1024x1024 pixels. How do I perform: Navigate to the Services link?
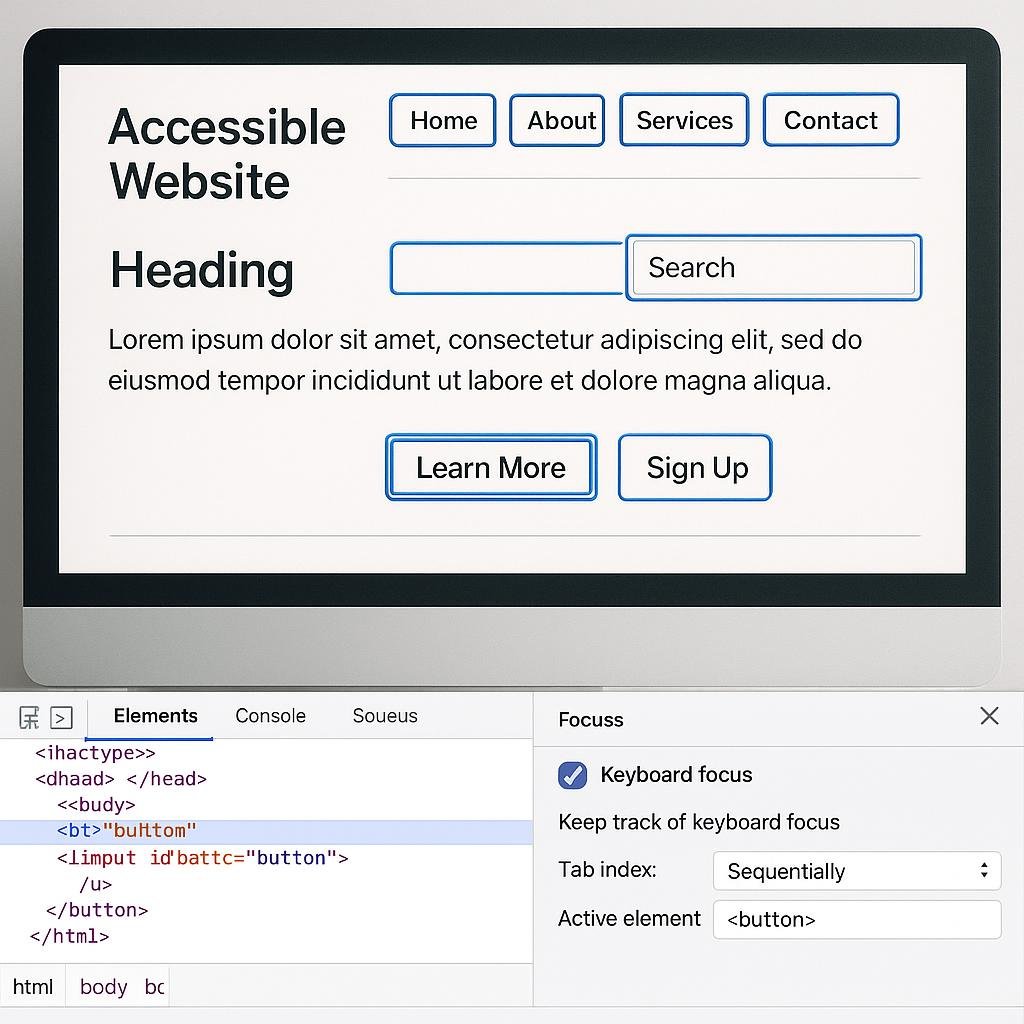coord(684,120)
